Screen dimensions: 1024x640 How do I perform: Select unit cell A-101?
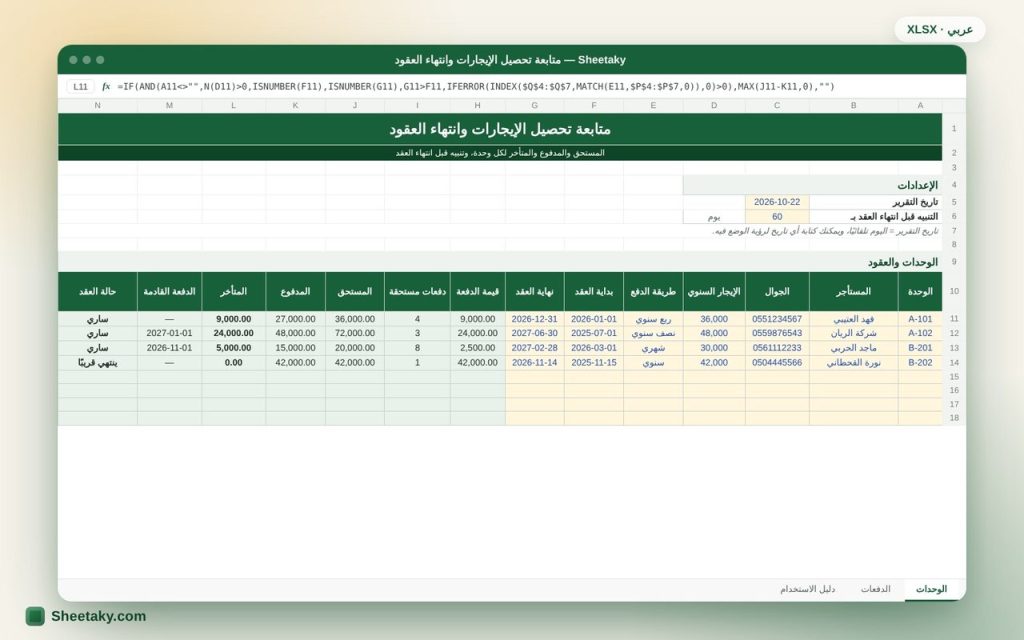tap(920, 319)
